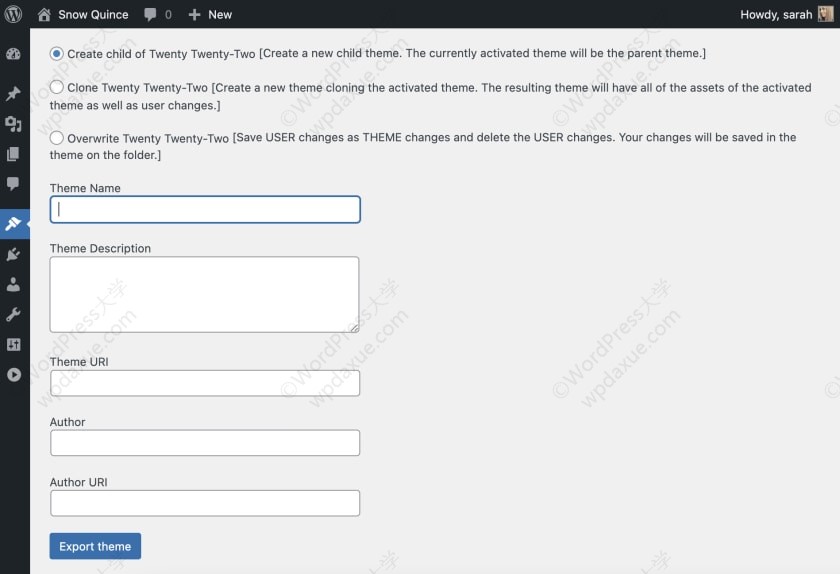Click the Author input field
Viewport: 840px width, 574px height.
[205, 443]
